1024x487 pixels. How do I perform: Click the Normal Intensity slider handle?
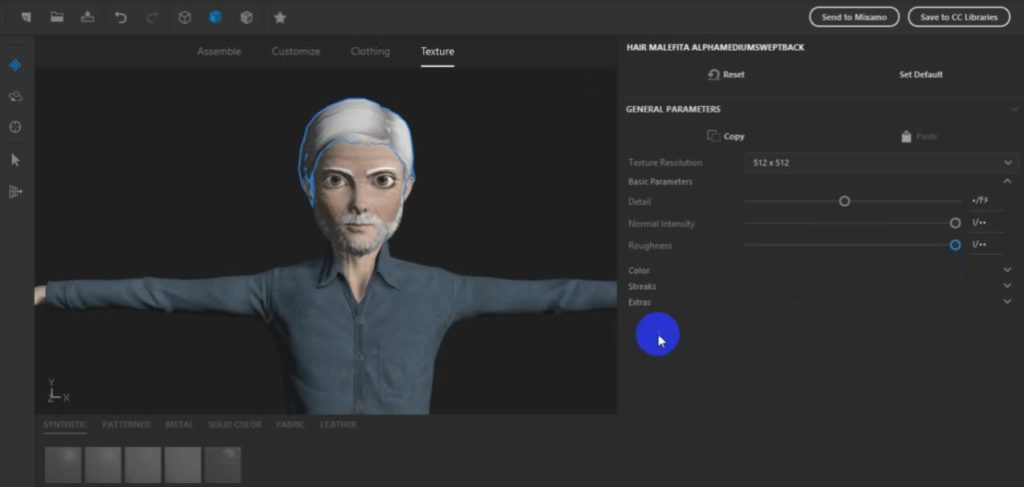(955, 223)
